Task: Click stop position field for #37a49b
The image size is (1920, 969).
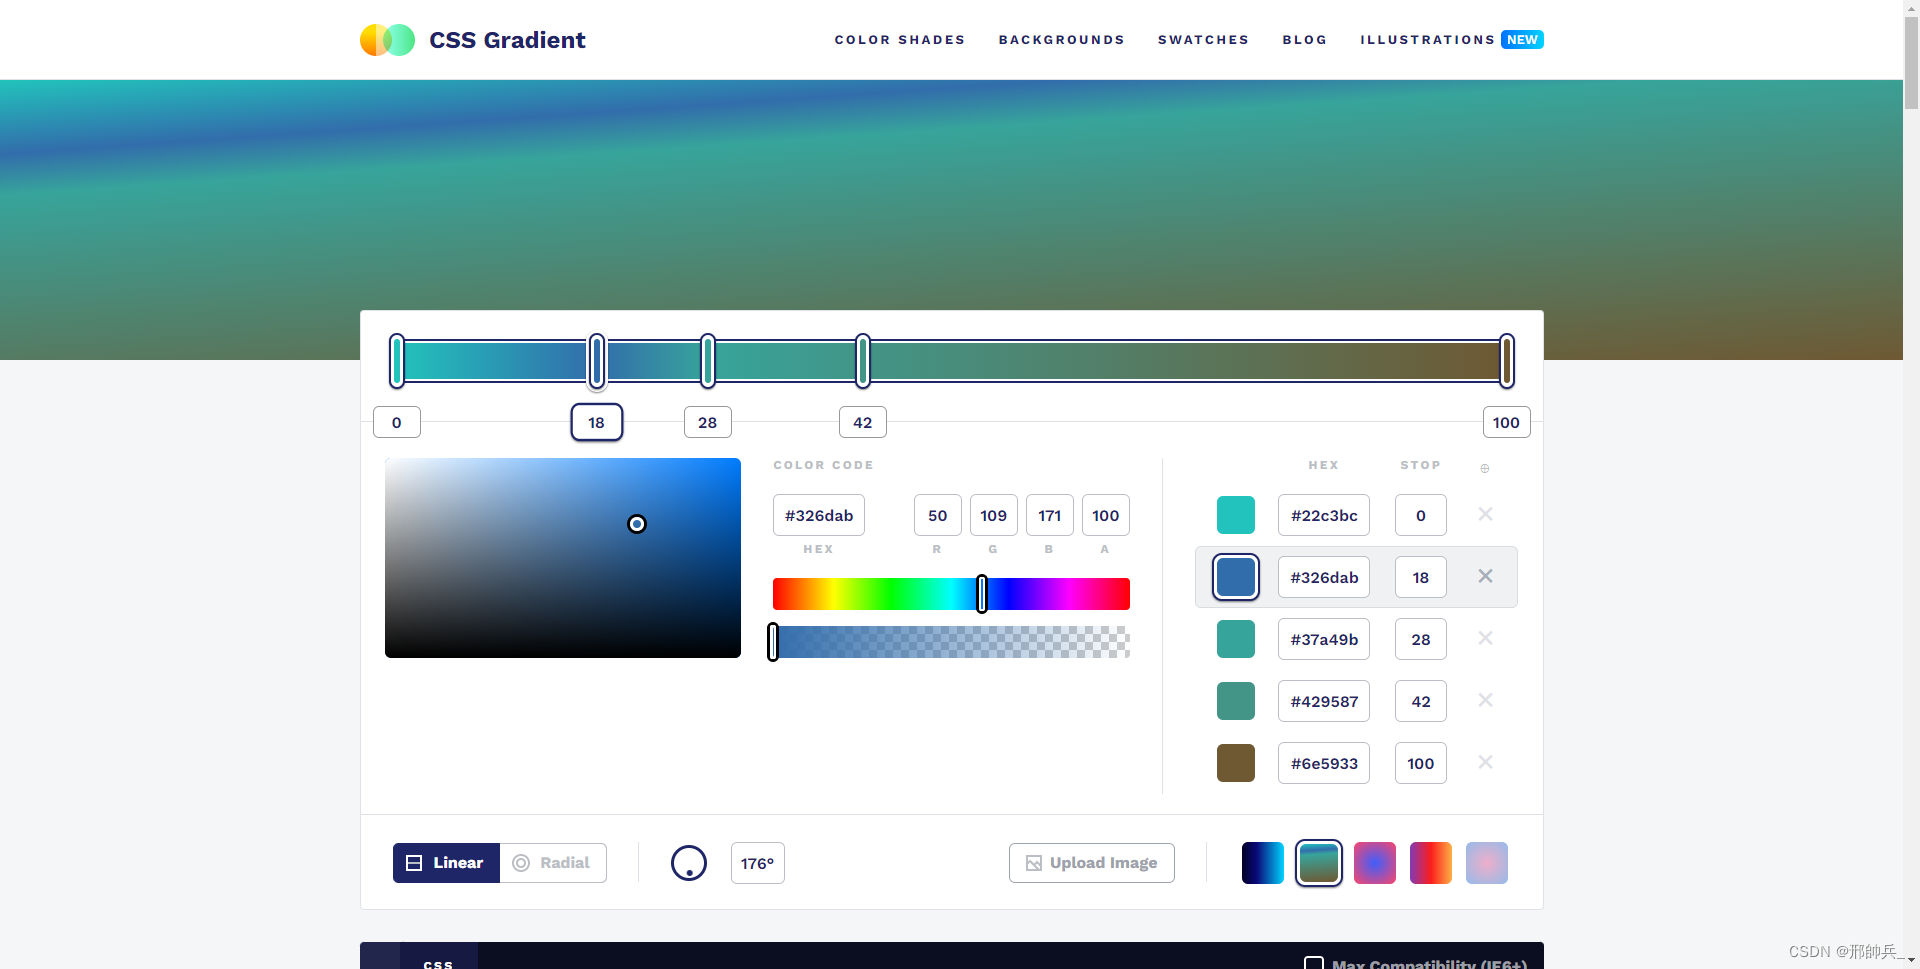Action: coord(1421,639)
